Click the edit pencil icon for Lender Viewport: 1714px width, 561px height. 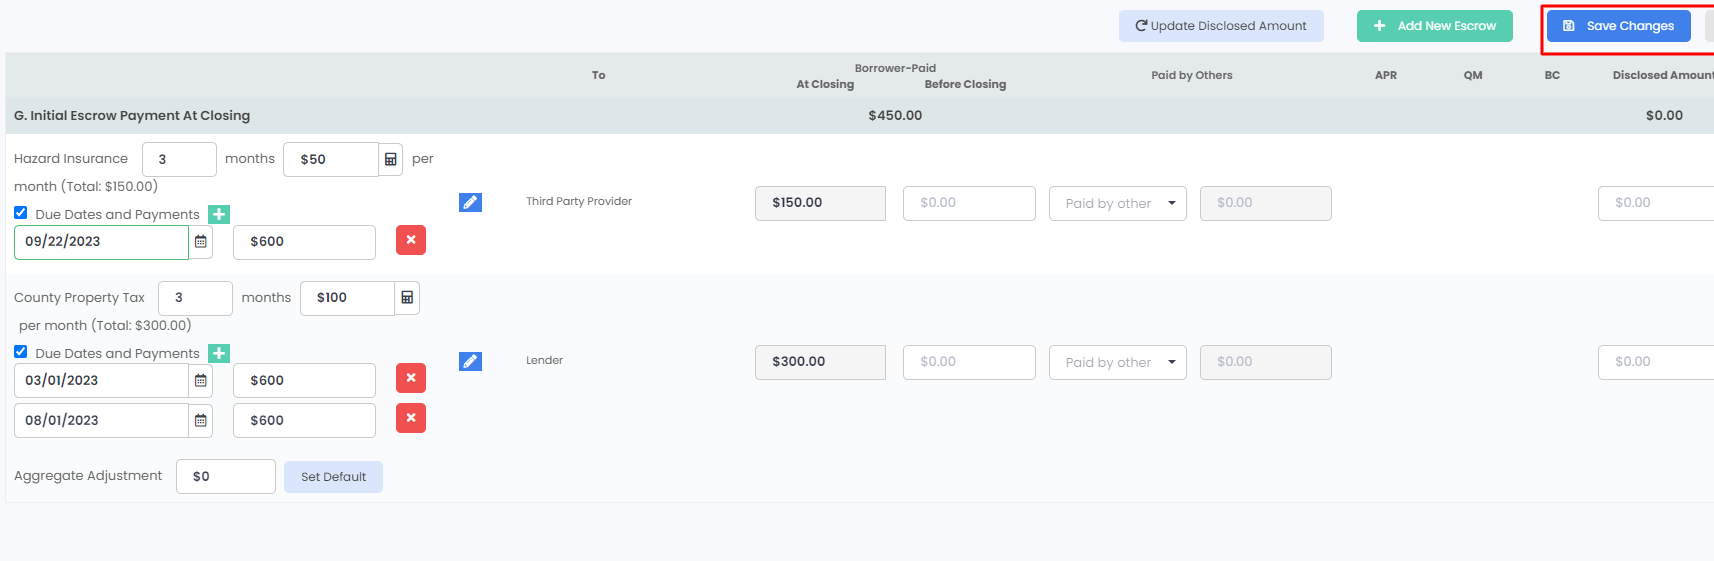(470, 361)
